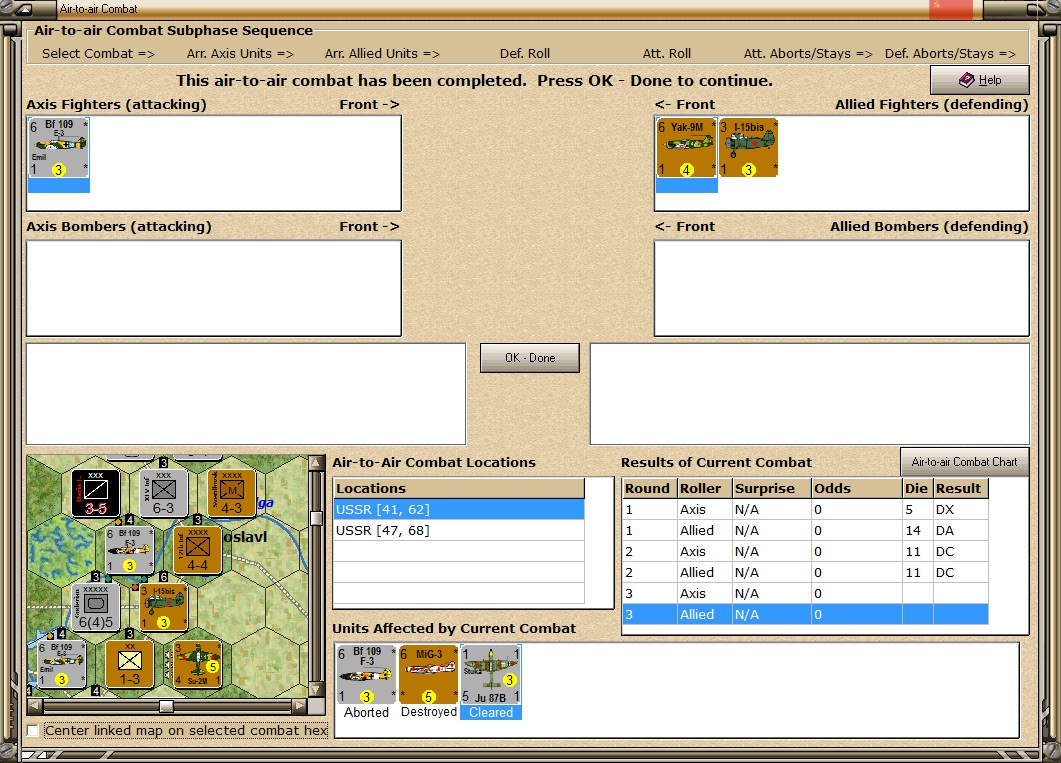Select the 4-3 mechanized army counter on map
The width and height of the screenshot is (1061, 763).
click(231, 493)
